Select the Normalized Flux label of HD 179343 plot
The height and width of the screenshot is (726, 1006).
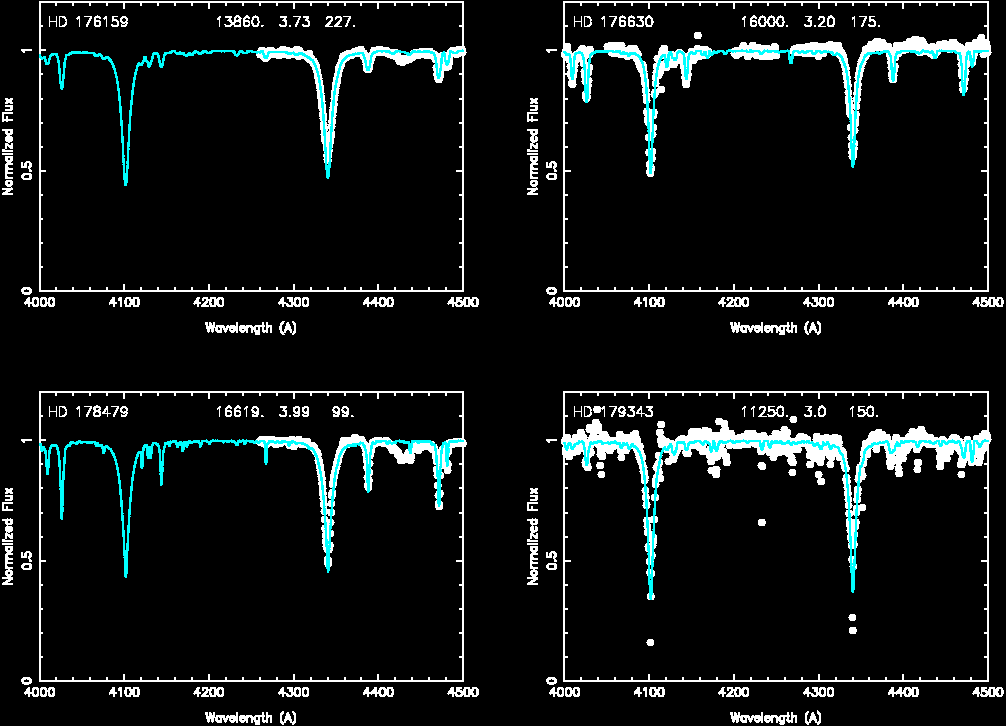point(534,535)
